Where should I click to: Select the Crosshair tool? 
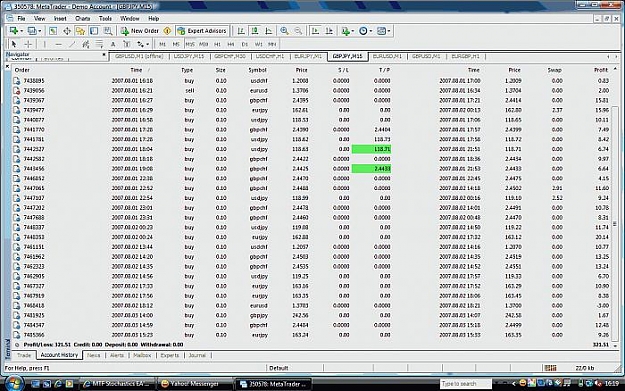click(28, 44)
